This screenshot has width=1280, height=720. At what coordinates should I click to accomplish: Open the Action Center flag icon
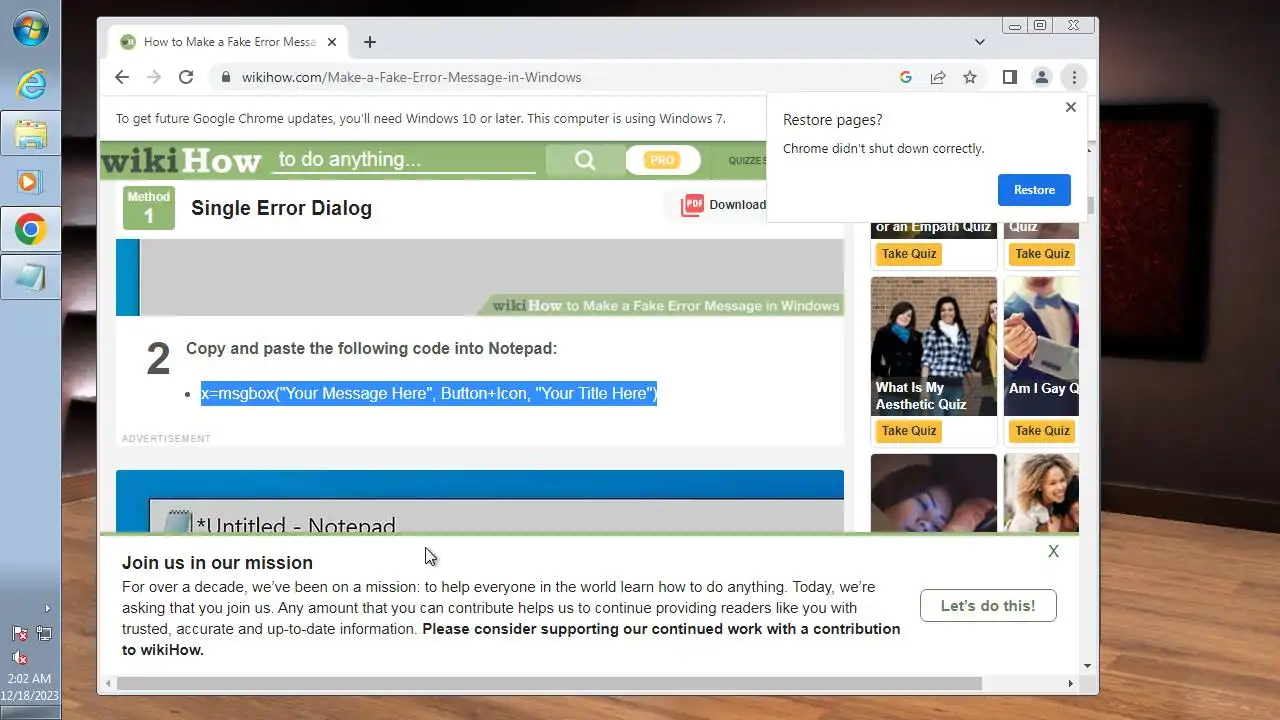19,633
